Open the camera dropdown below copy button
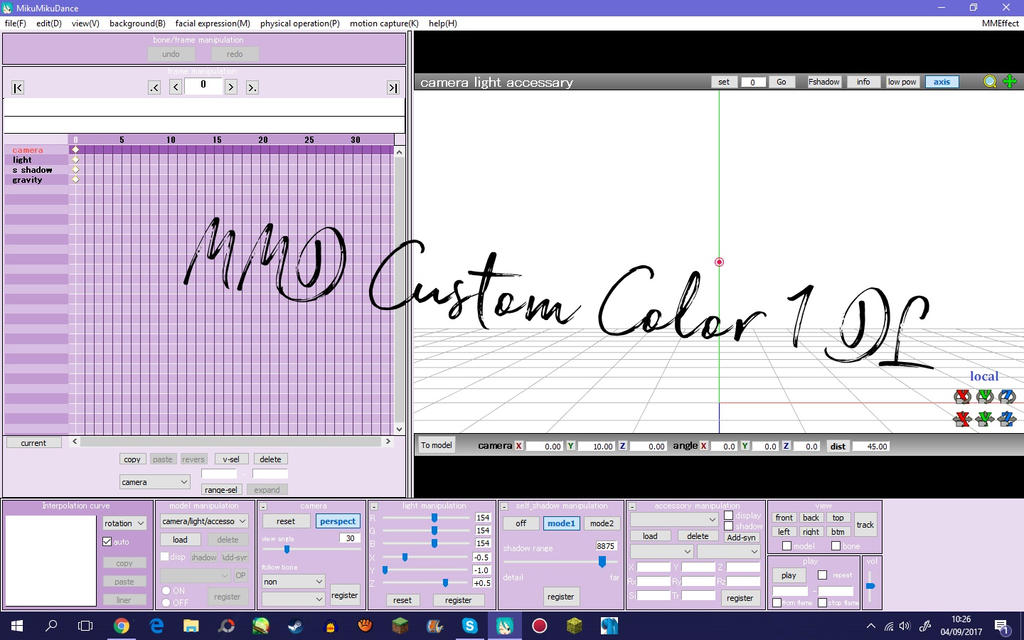Viewport: 1024px width, 640px height. [155, 482]
